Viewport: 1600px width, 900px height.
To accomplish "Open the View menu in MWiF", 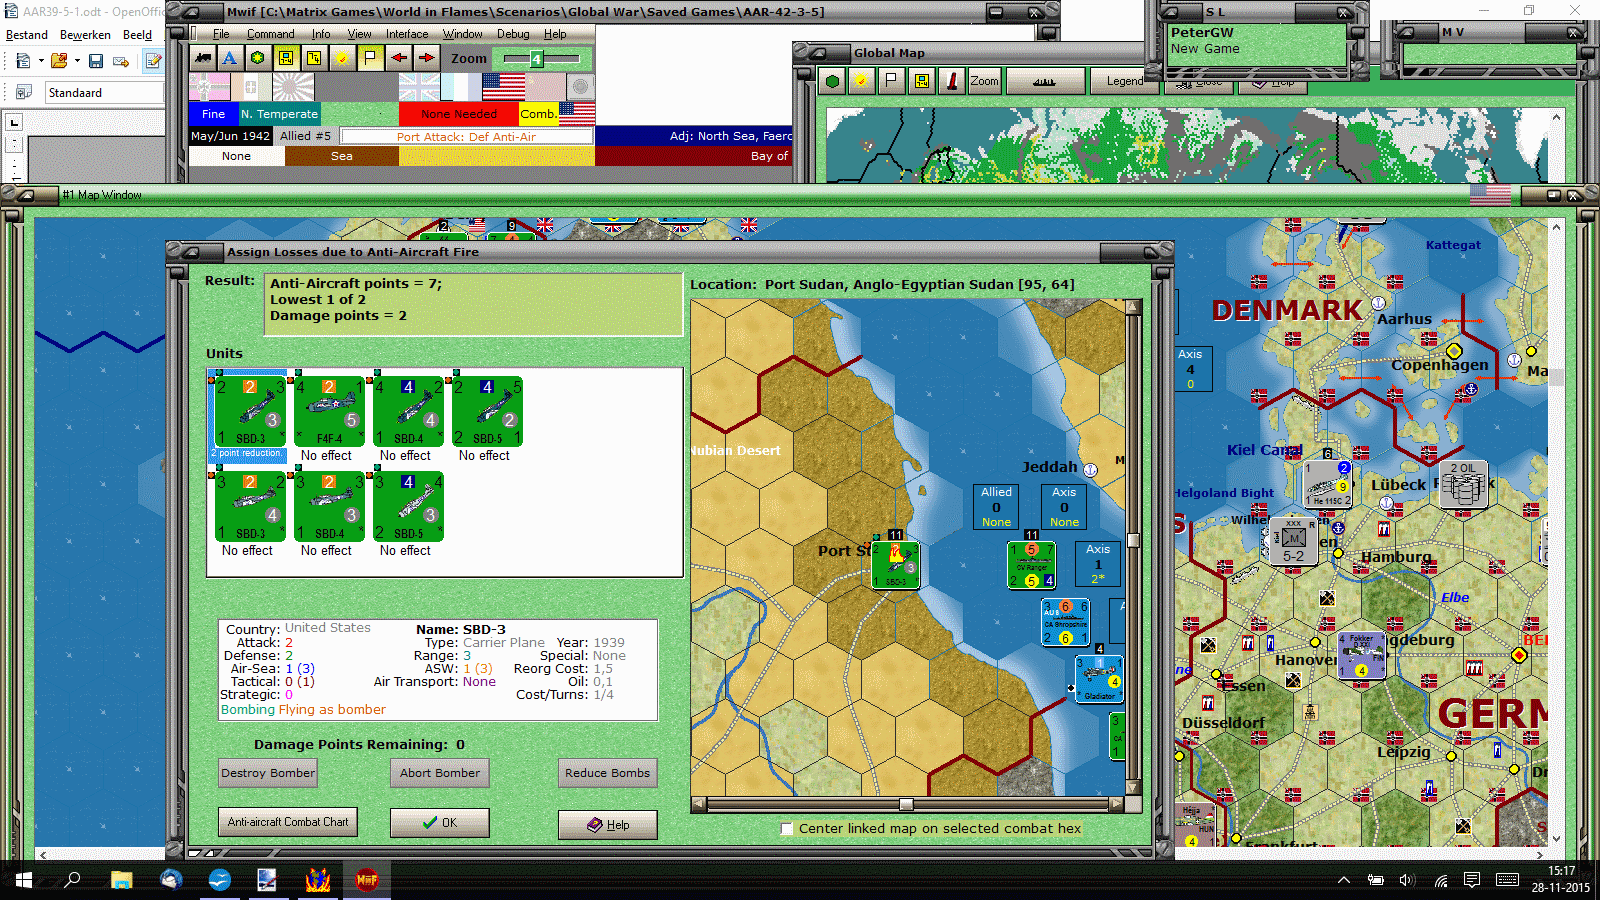I will [360, 34].
